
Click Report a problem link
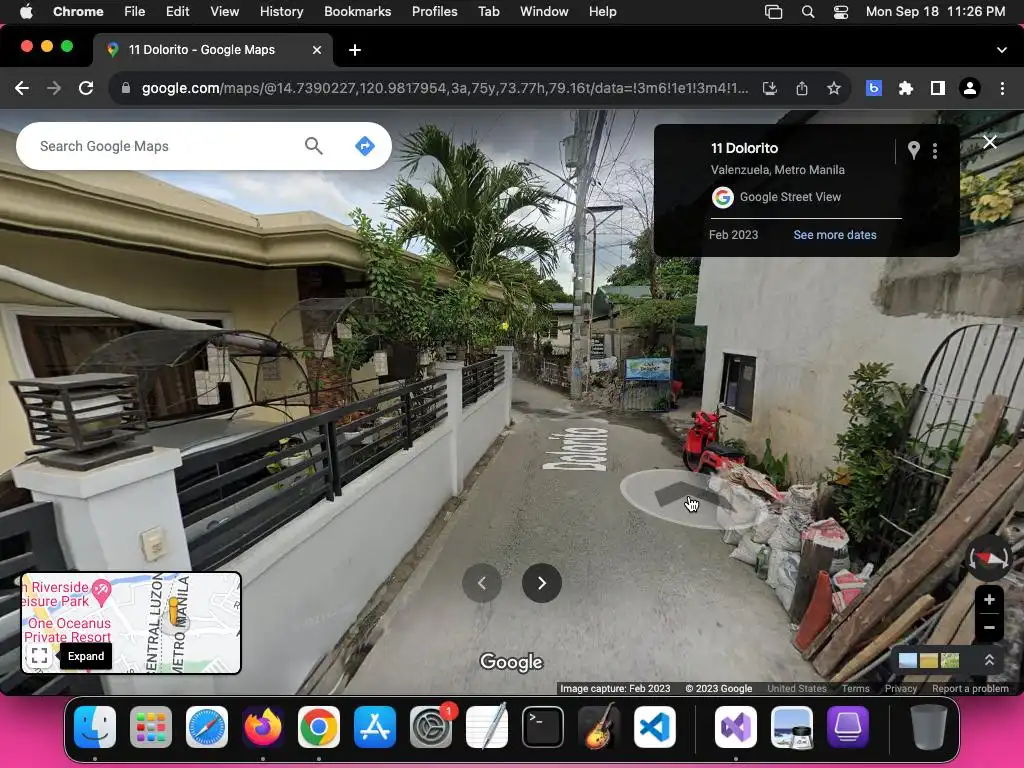tap(970, 688)
